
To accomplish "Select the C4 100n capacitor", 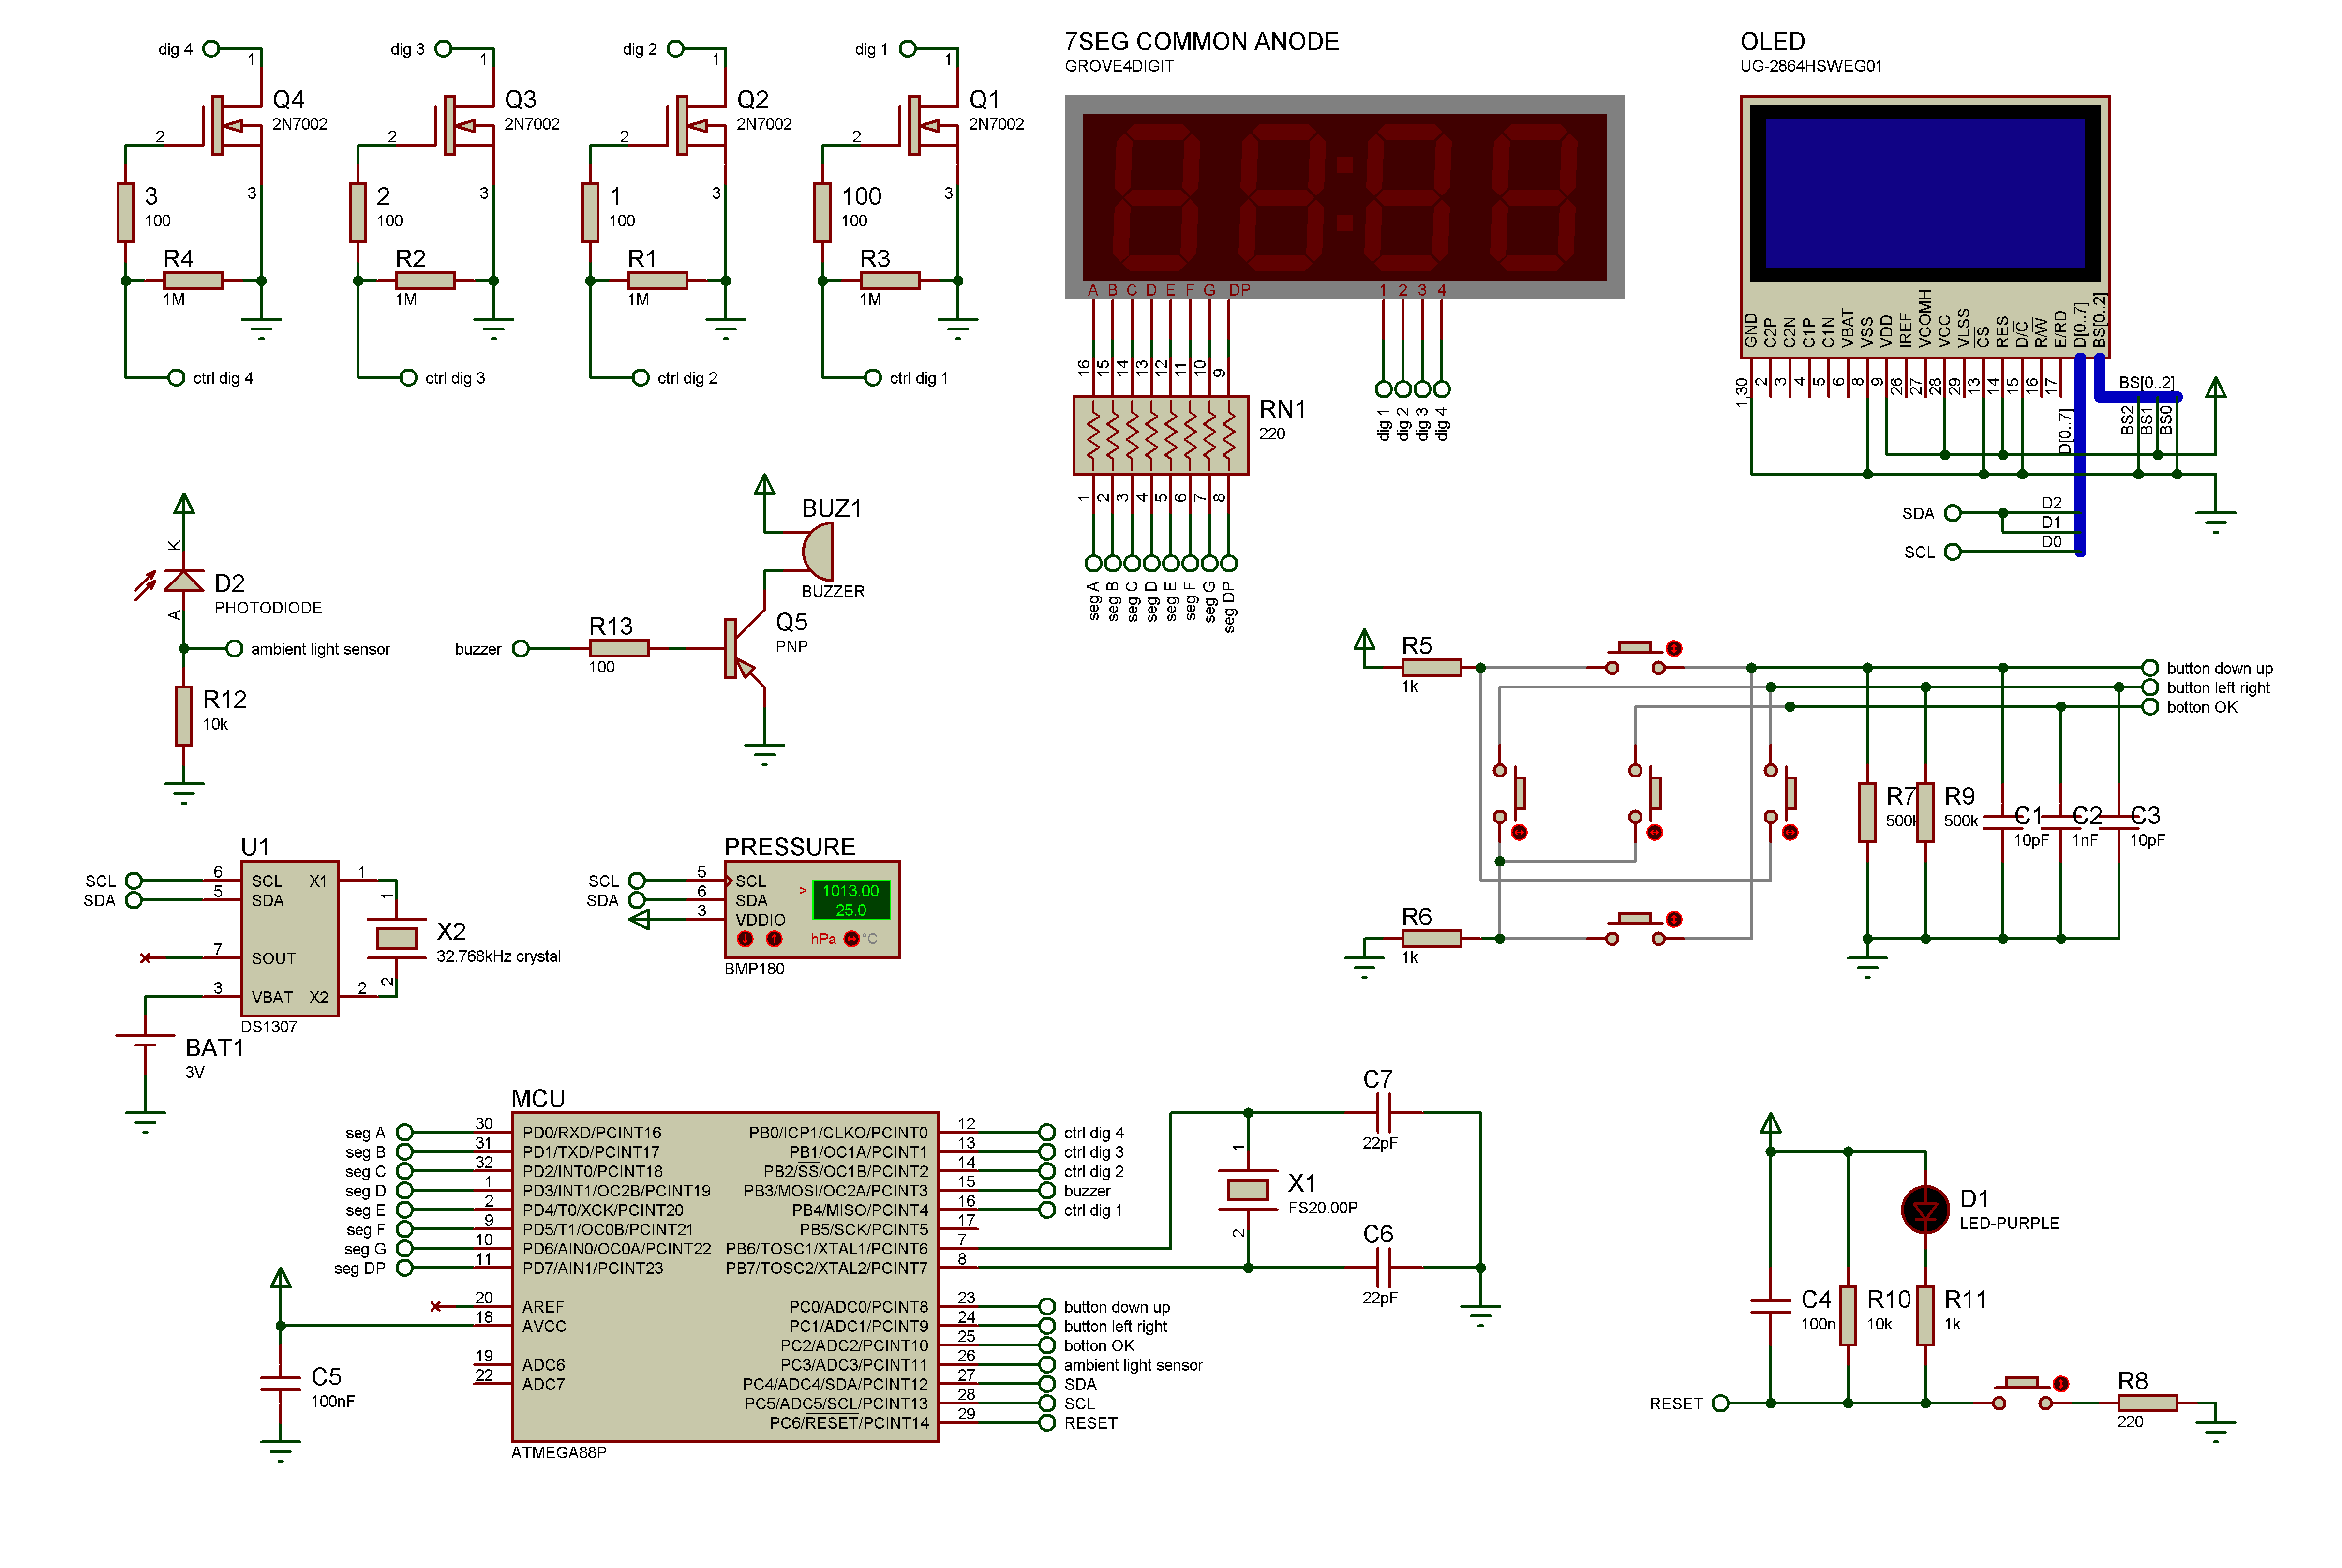I will pyautogui.click(x=1770, y=1306).
